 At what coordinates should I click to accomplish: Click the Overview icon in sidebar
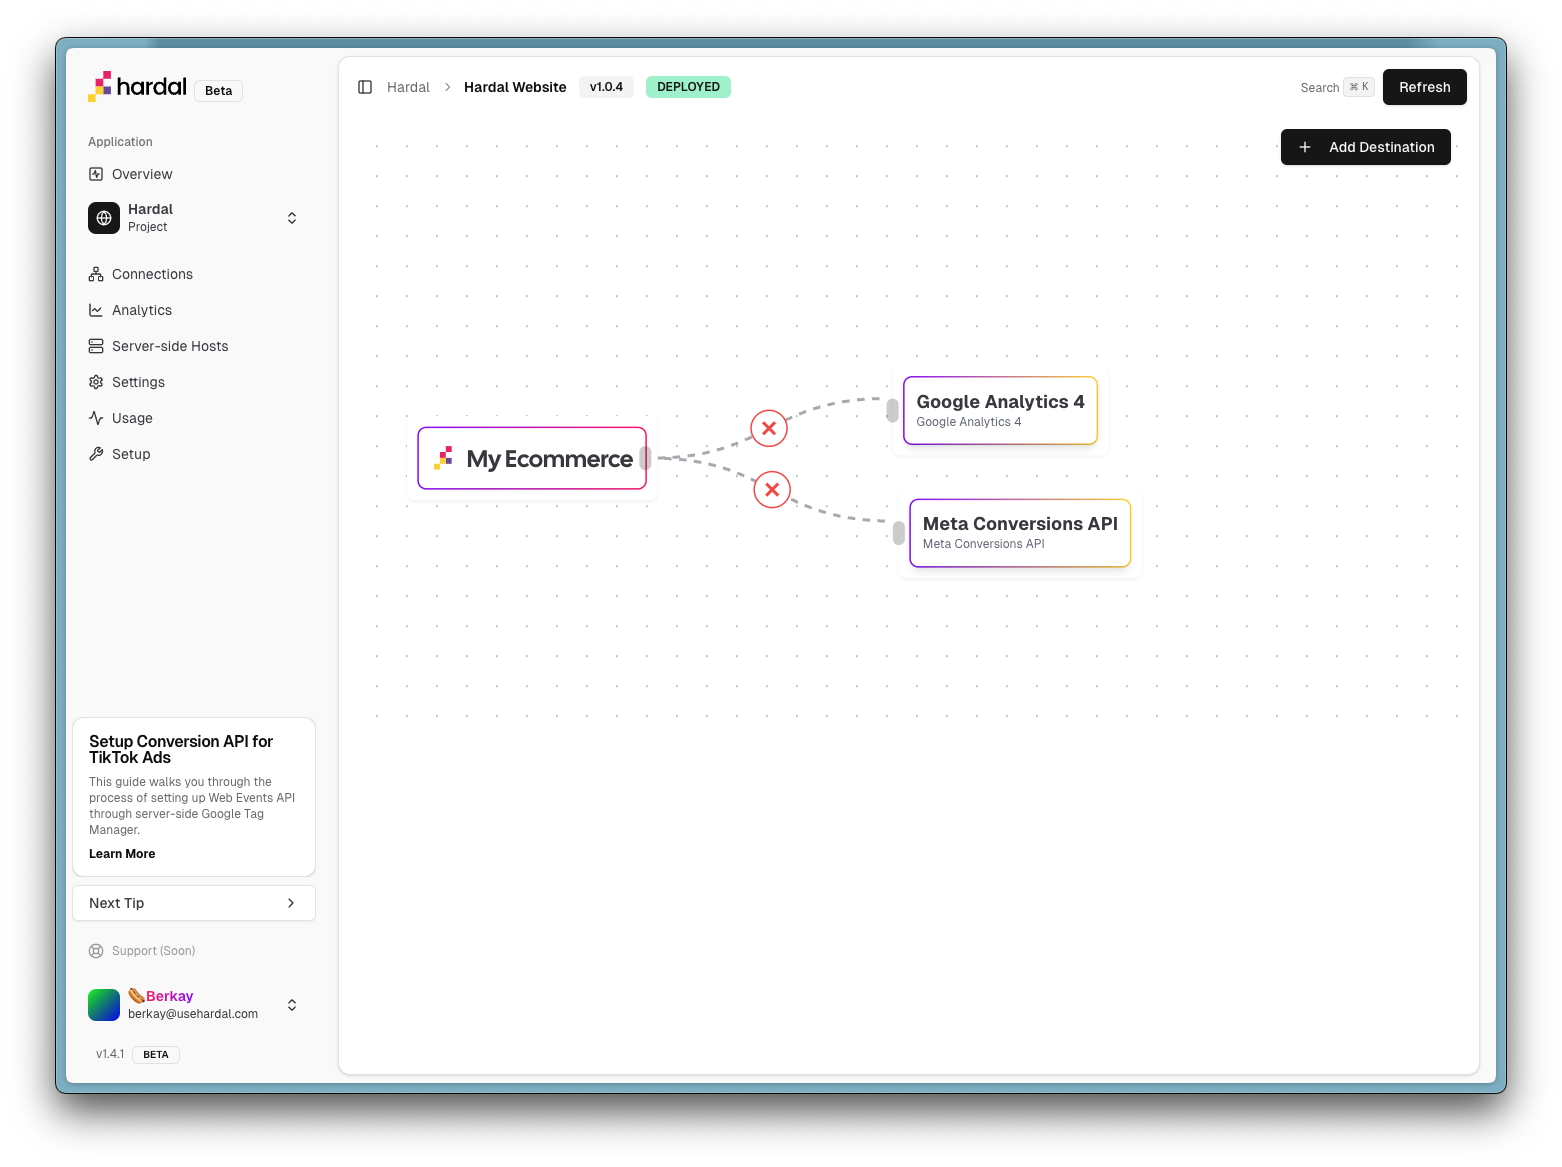pyautogui.click(x=96, y=174)
